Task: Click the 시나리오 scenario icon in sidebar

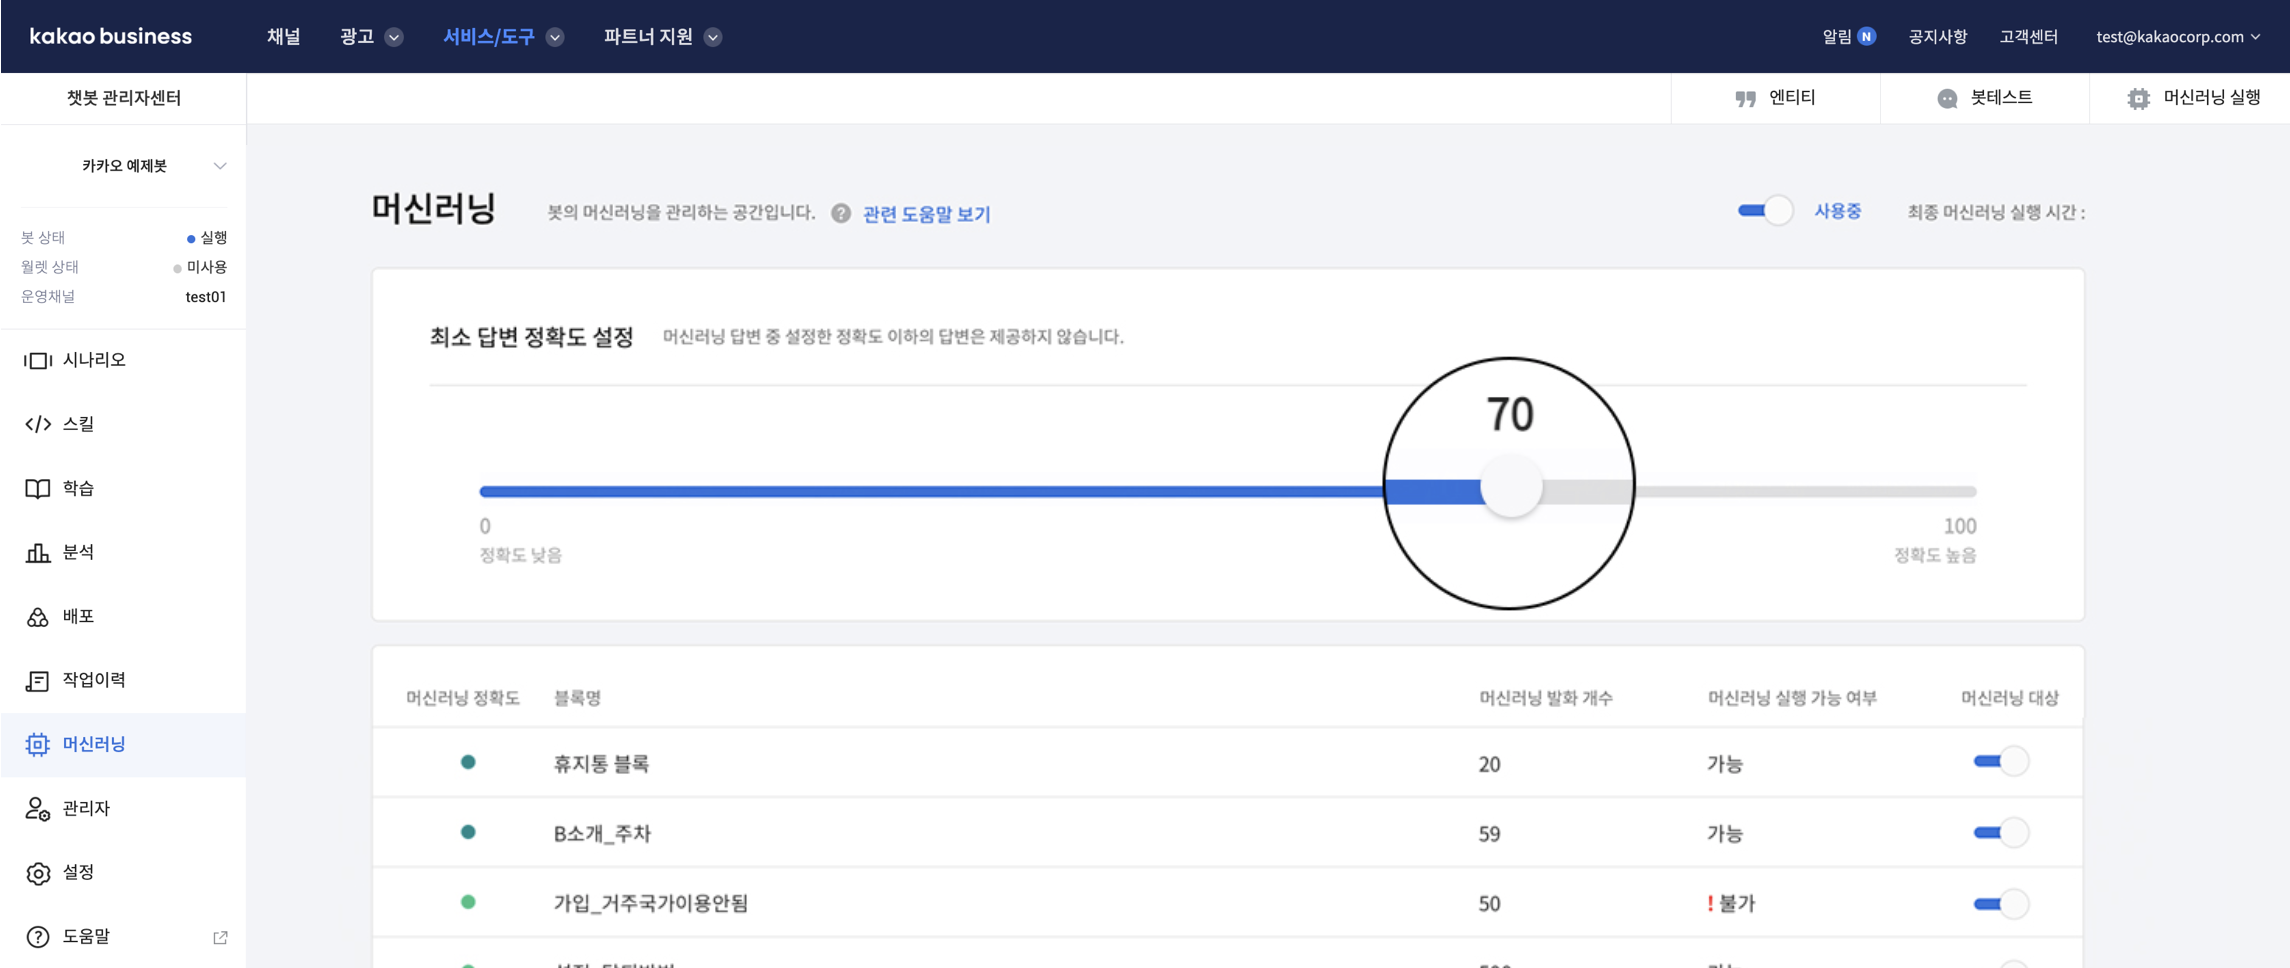Action: click(x=37, y=360)
